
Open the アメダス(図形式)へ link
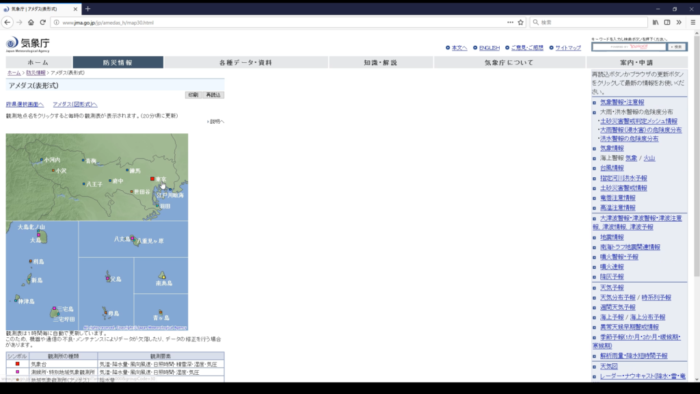75,104
